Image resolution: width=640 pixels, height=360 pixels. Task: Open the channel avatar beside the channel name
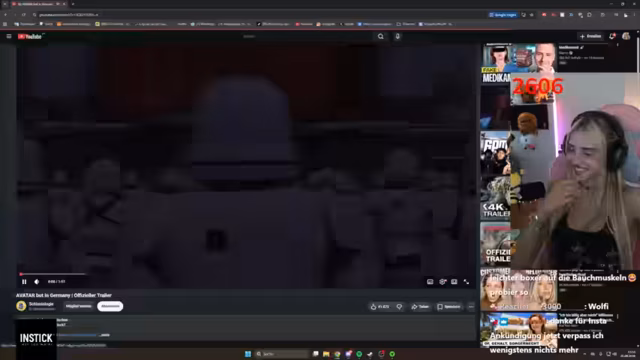tap(21, 306)
